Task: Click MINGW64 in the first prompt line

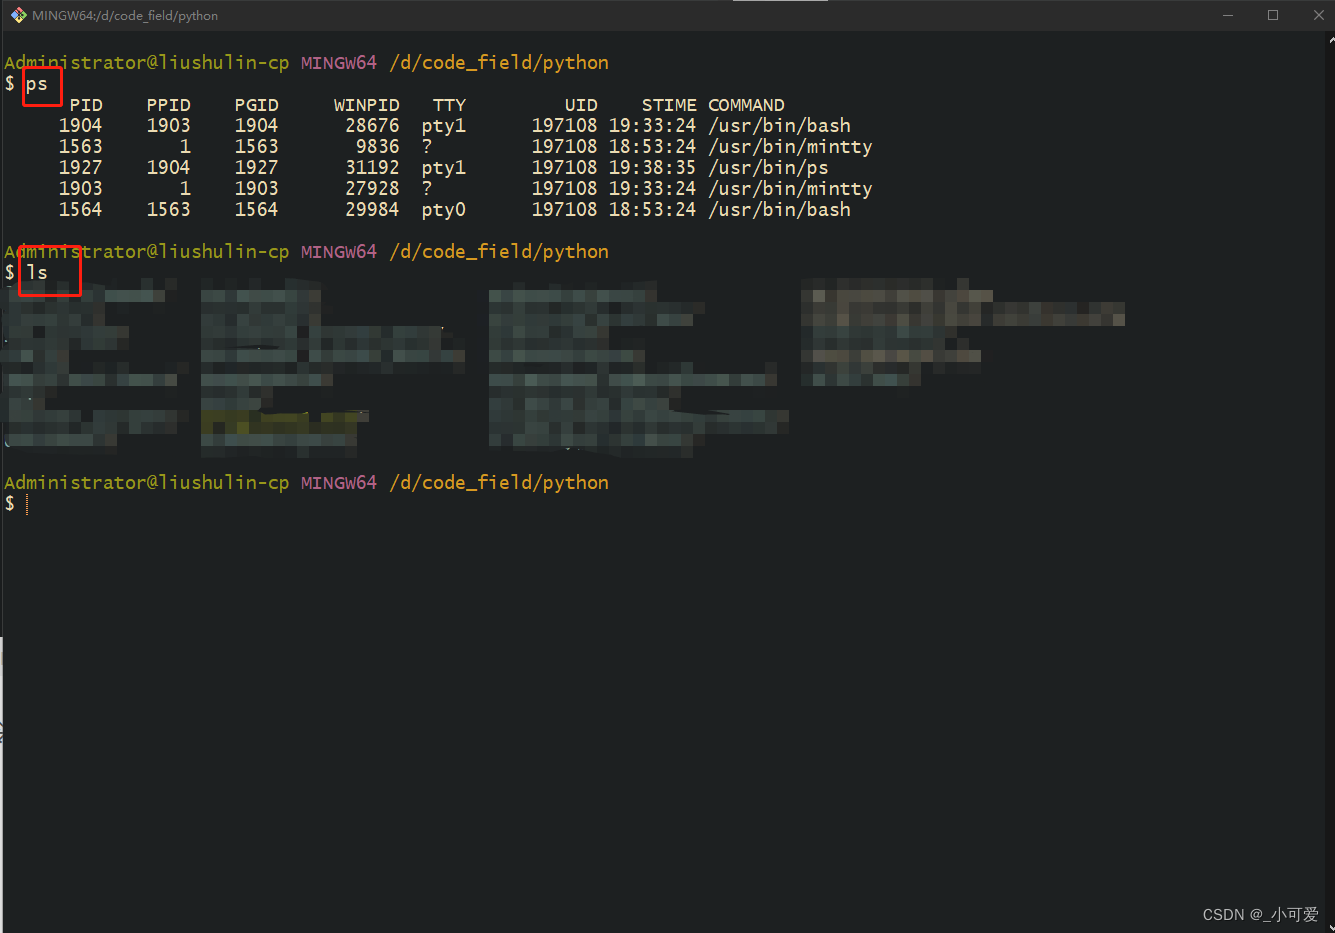Action: click(x=339, y=62)
